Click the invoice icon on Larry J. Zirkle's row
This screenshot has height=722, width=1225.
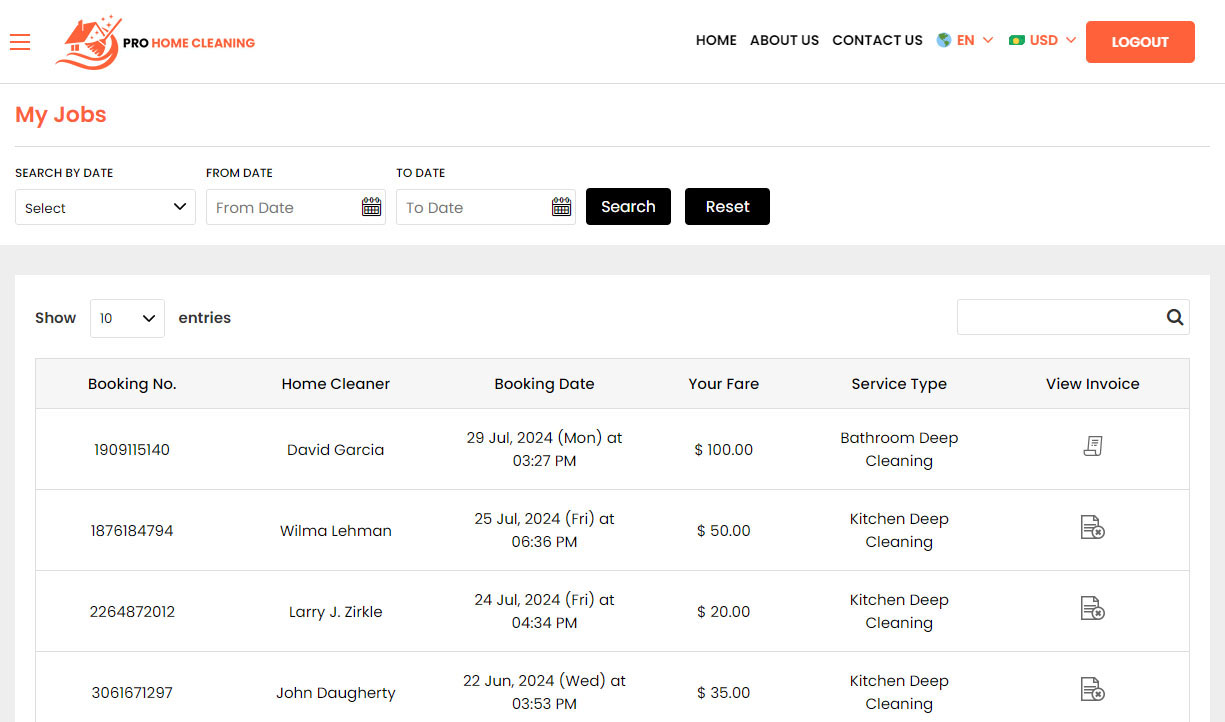(1092, 608)
